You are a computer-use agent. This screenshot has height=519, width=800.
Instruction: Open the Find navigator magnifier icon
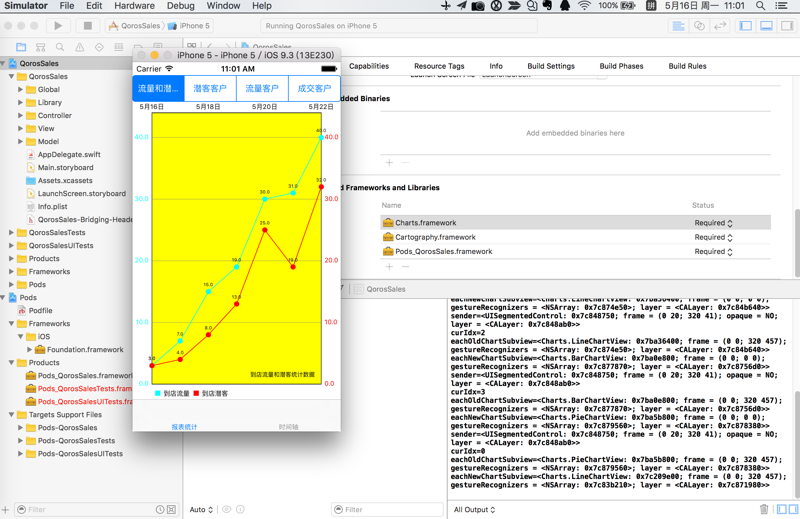[x=60, y=47]
